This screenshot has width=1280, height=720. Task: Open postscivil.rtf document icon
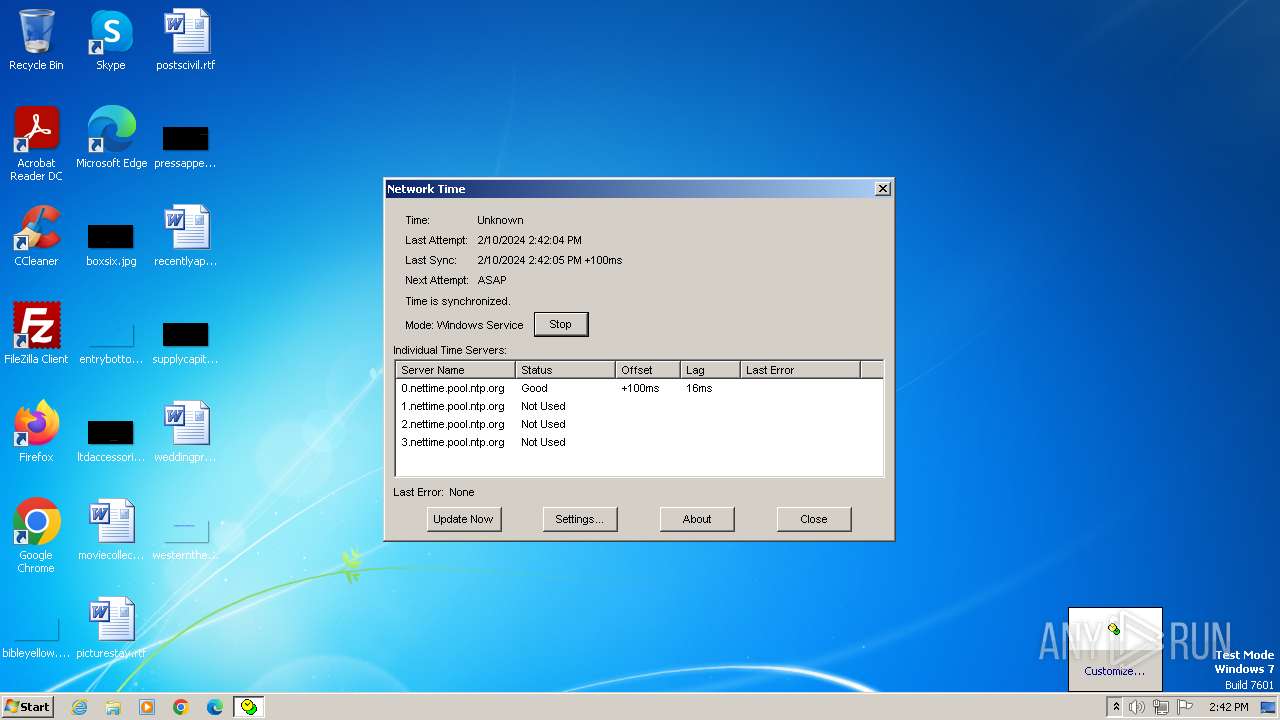[x=186, y=40]
